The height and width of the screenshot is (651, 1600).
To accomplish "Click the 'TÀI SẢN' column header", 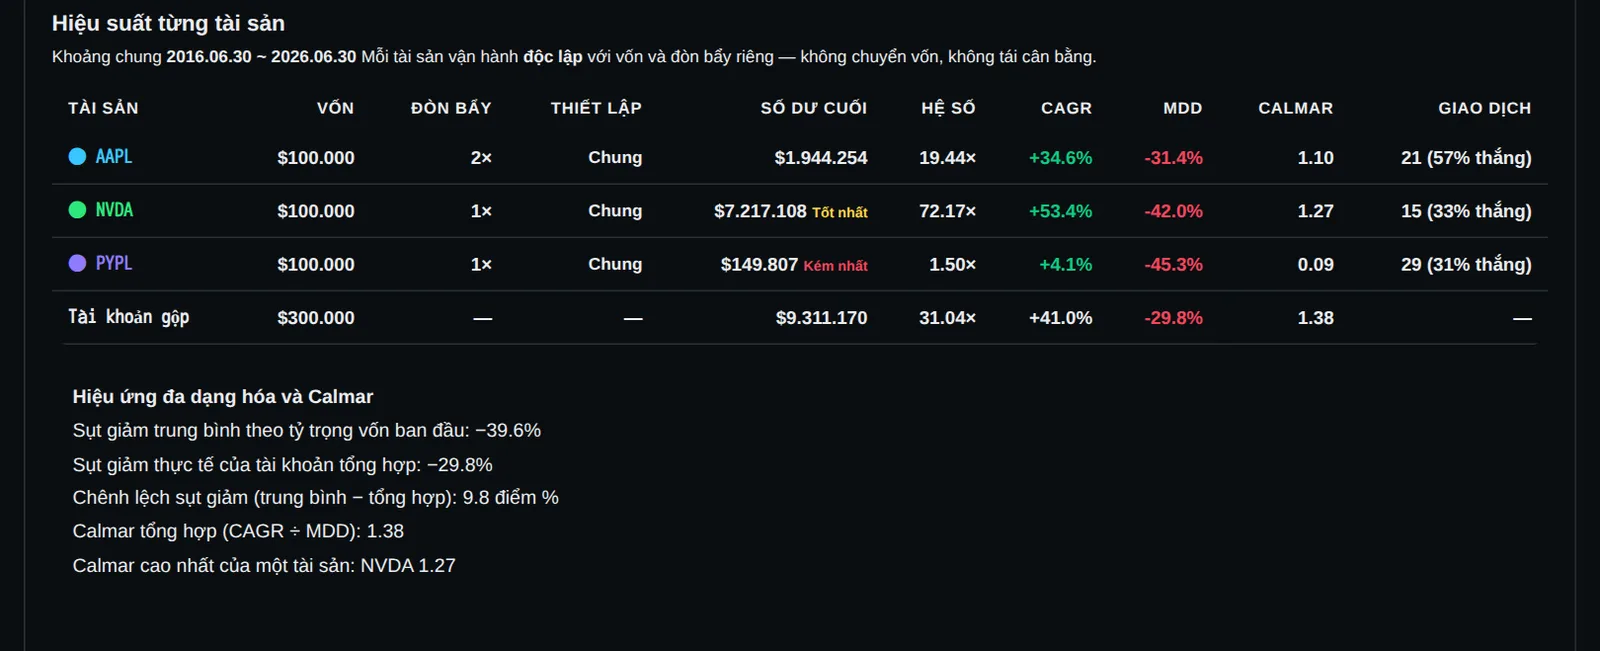I will tap(103, 108).
